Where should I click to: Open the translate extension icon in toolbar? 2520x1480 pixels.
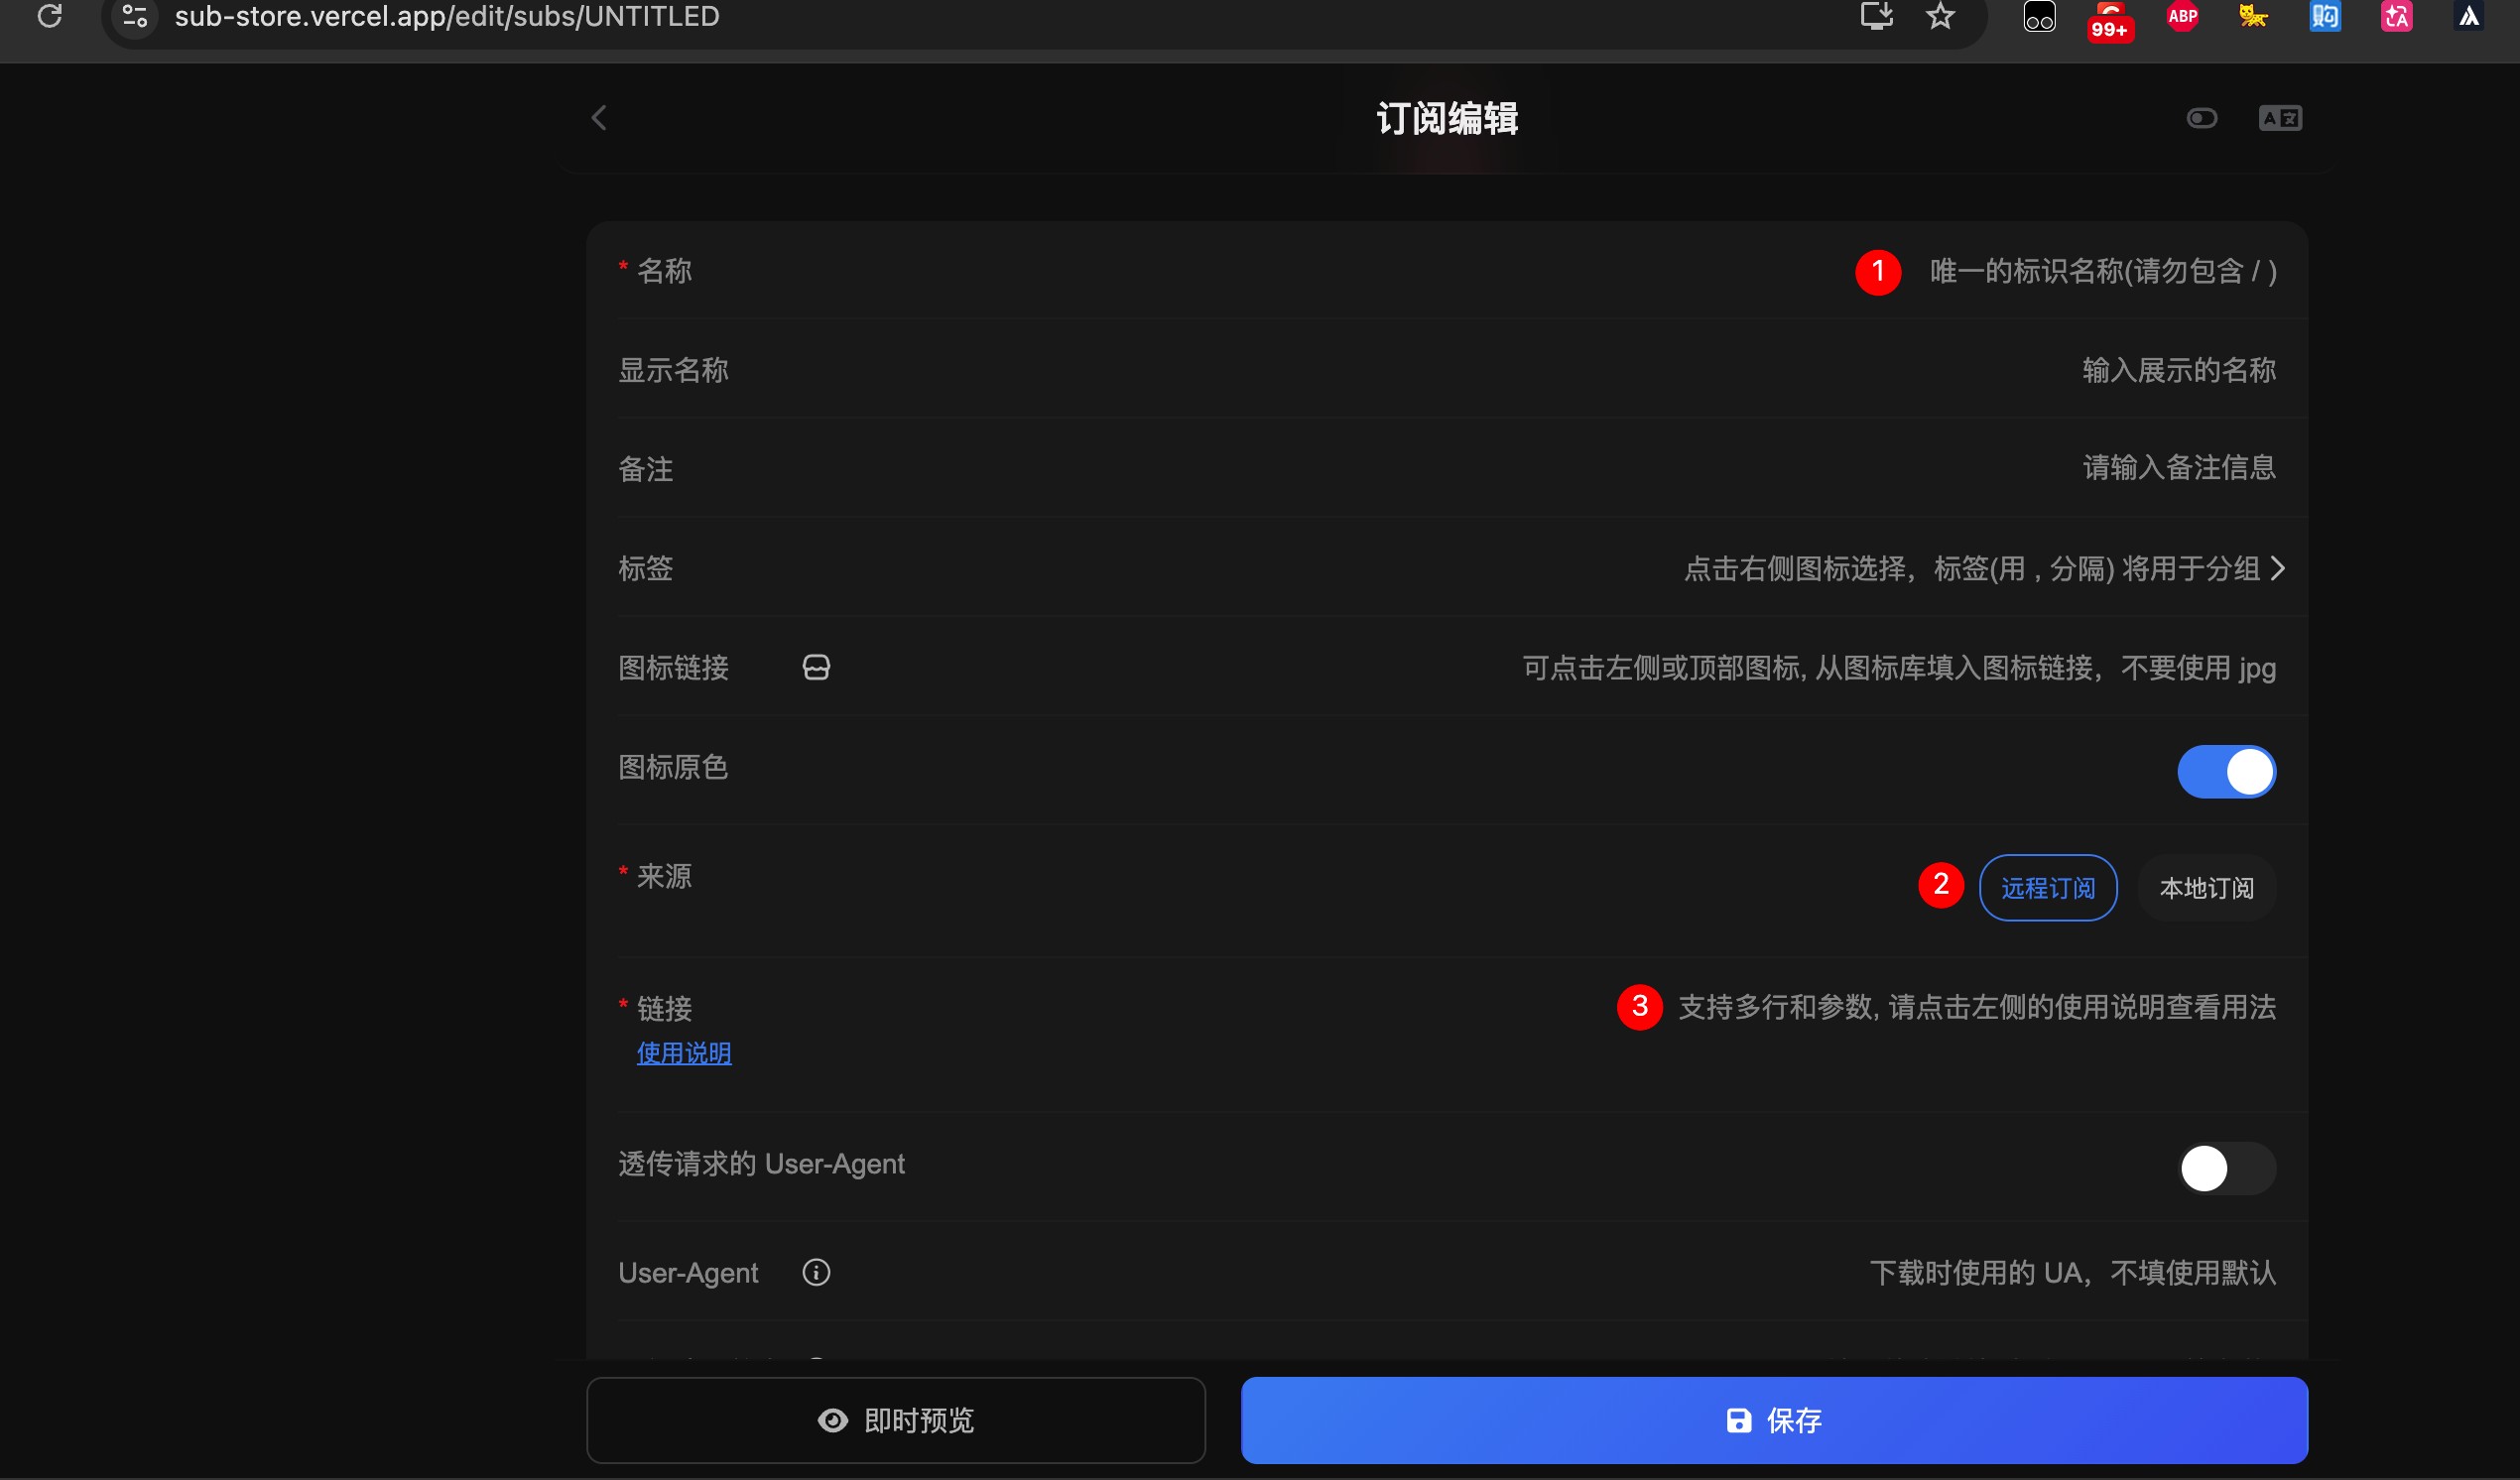coord(2396,16)
